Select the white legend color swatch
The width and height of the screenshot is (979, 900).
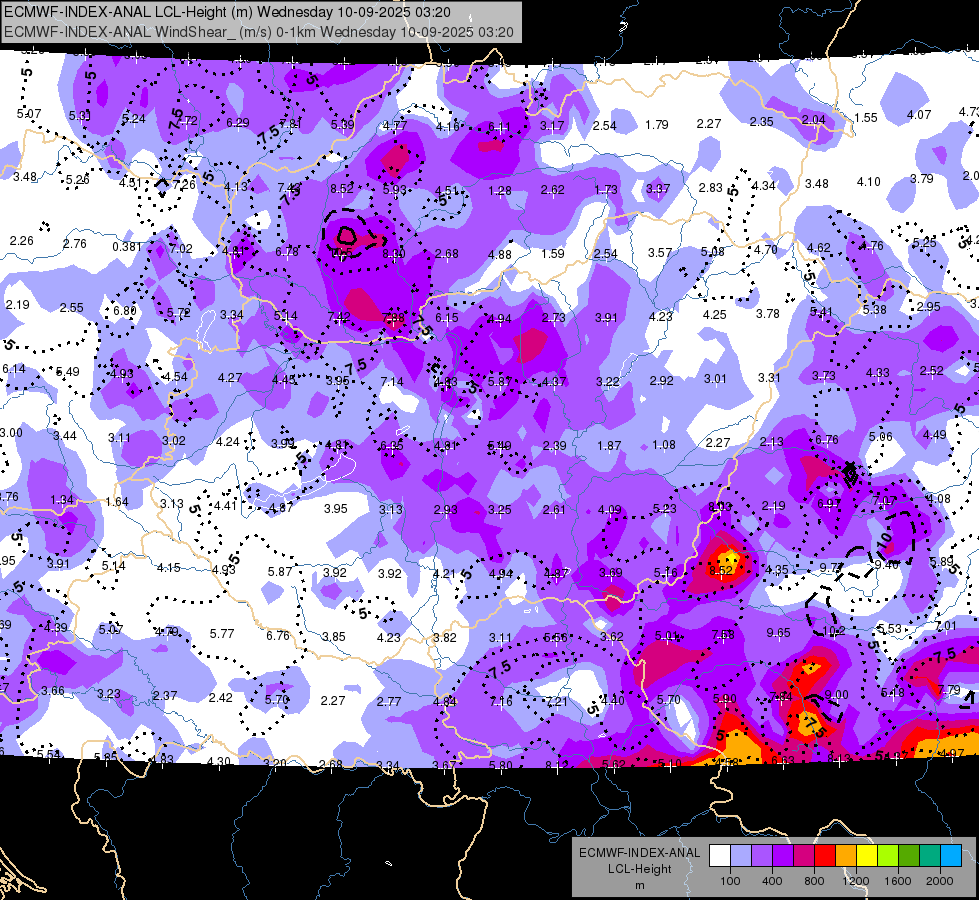click(x=720, y=856)
